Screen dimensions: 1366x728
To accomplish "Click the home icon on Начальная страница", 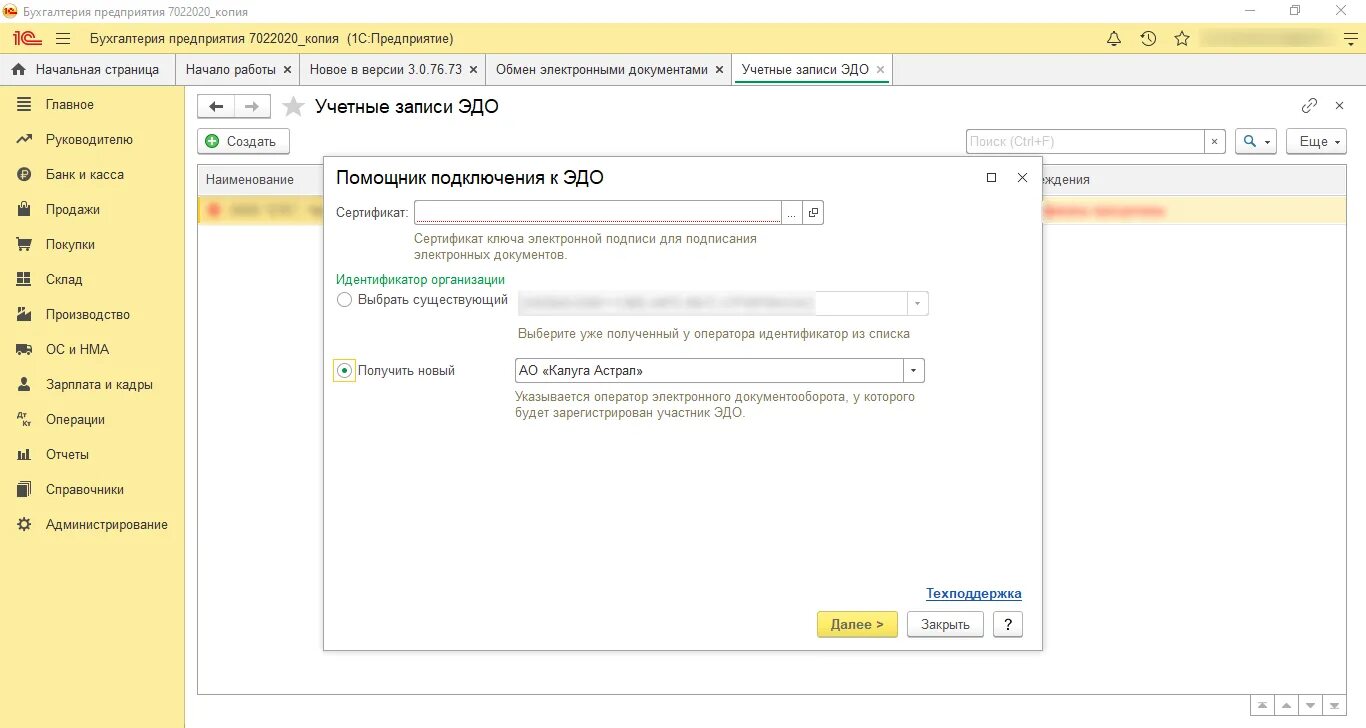I will [x=18, y=70].
